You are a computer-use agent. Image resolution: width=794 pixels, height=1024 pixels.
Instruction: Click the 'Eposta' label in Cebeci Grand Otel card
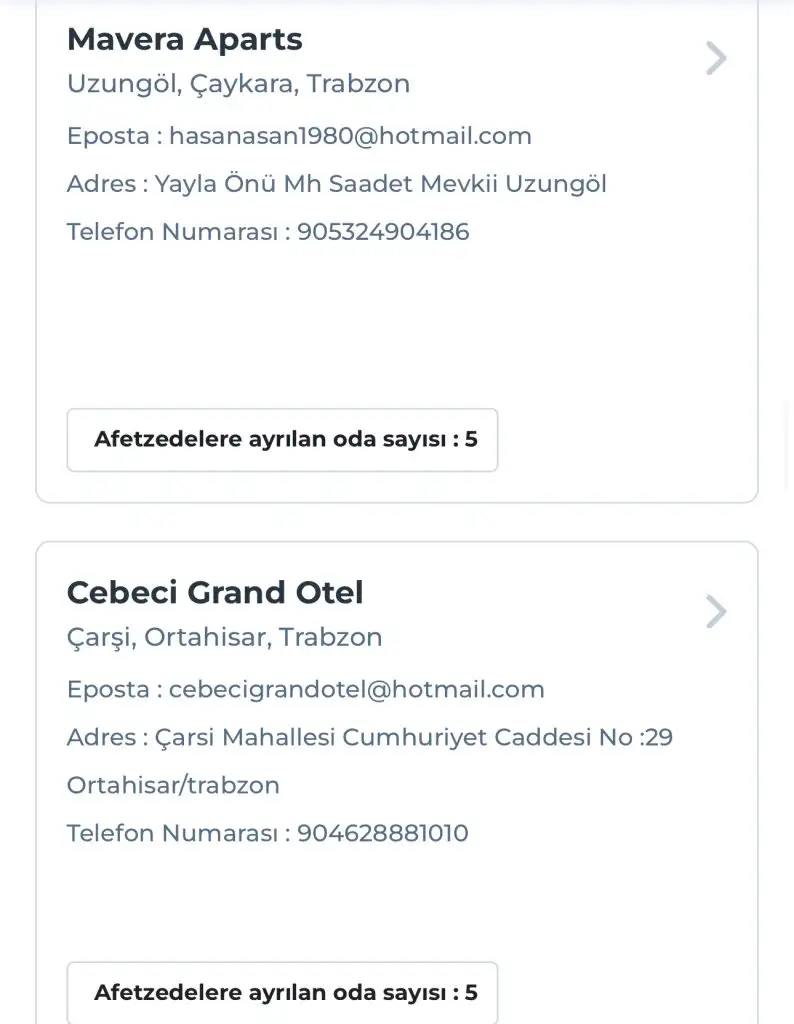pyautogui.click(x=108, y=689)
